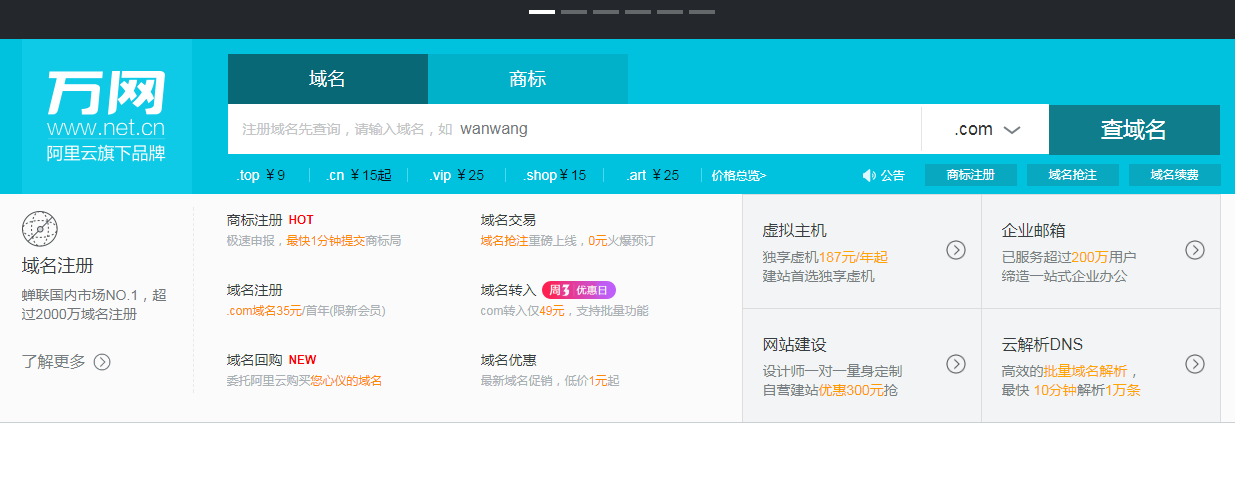
Task: Click text 已服务超过200万用户
Action: point(1069,257)
